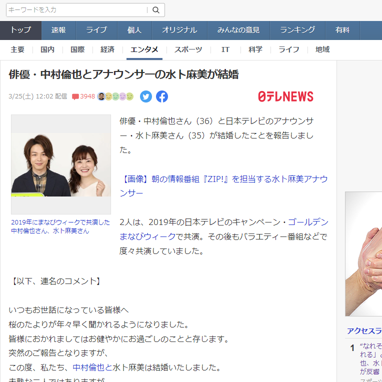Follow the ゴールデンまなびウィーク link
382x382 pixels.
pos(224,229)
